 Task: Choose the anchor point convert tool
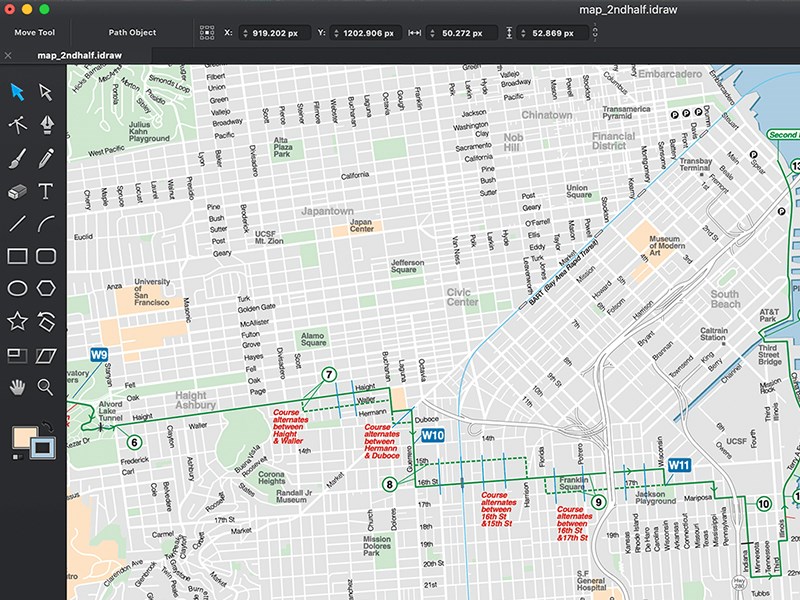click(x=17, y=124)
